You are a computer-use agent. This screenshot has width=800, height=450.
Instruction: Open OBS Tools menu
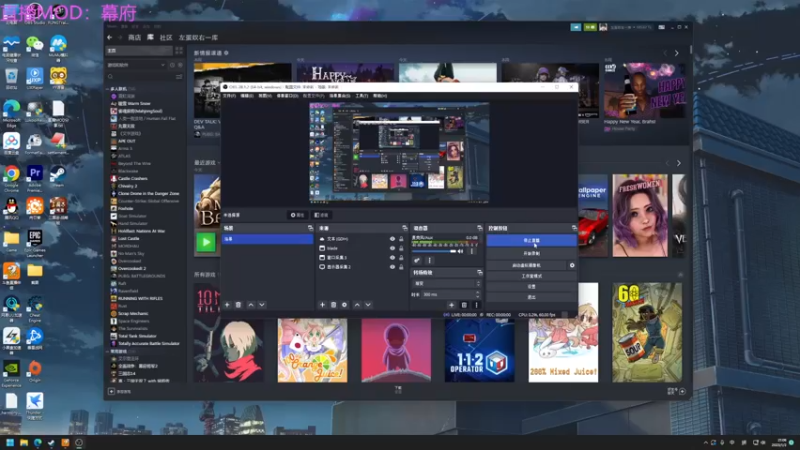361,95
